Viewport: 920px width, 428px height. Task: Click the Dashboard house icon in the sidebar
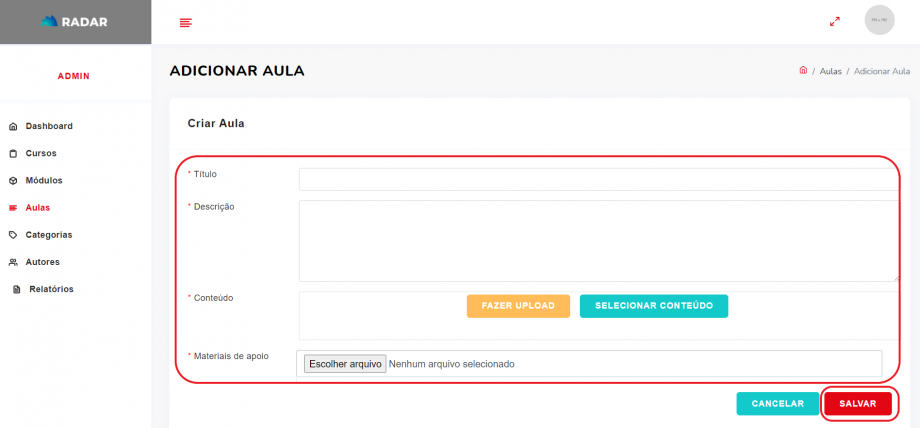[13, 127]
